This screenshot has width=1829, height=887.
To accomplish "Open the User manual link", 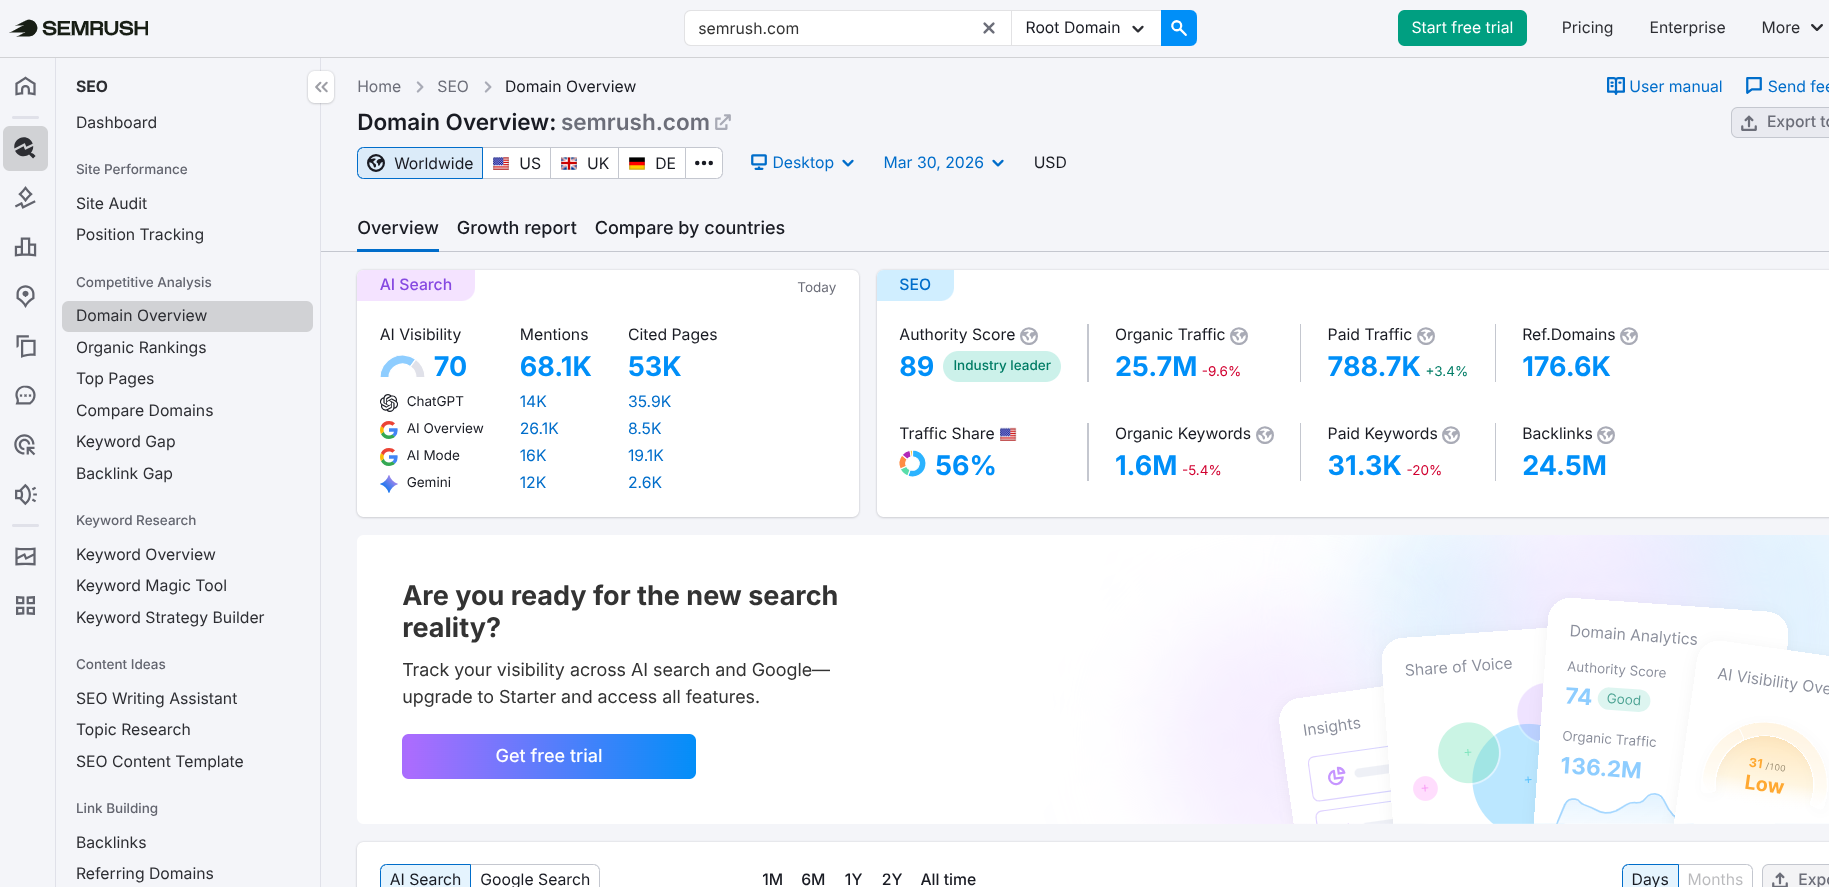I will [1664, 86].
